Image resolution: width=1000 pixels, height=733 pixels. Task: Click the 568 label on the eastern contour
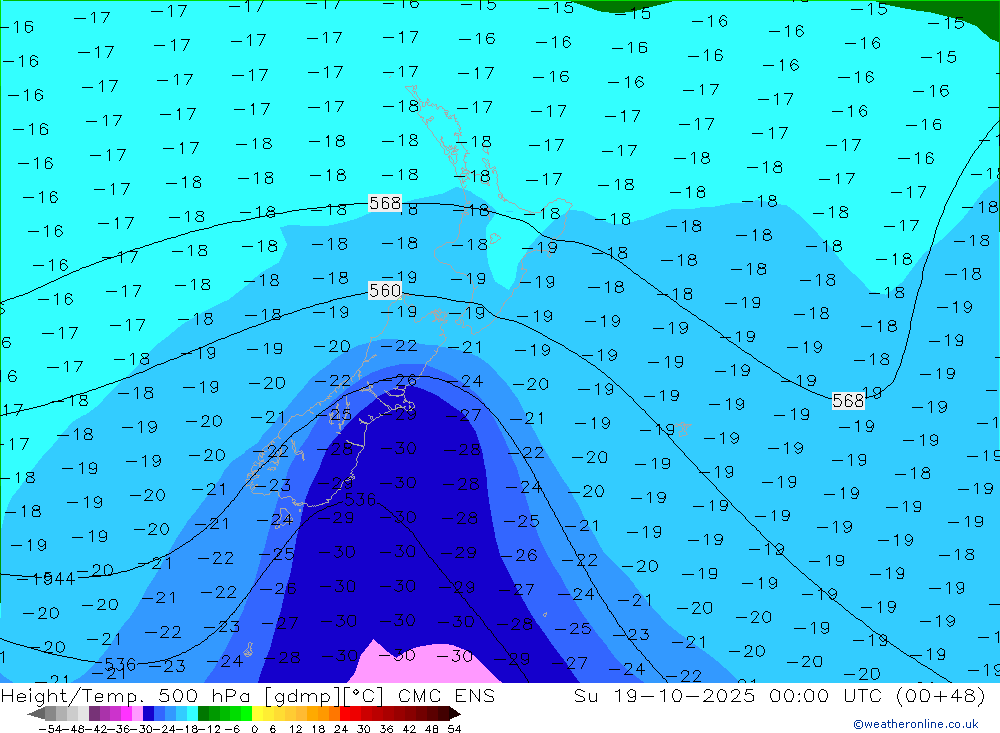pyautogui.click(x=848, y=401)
